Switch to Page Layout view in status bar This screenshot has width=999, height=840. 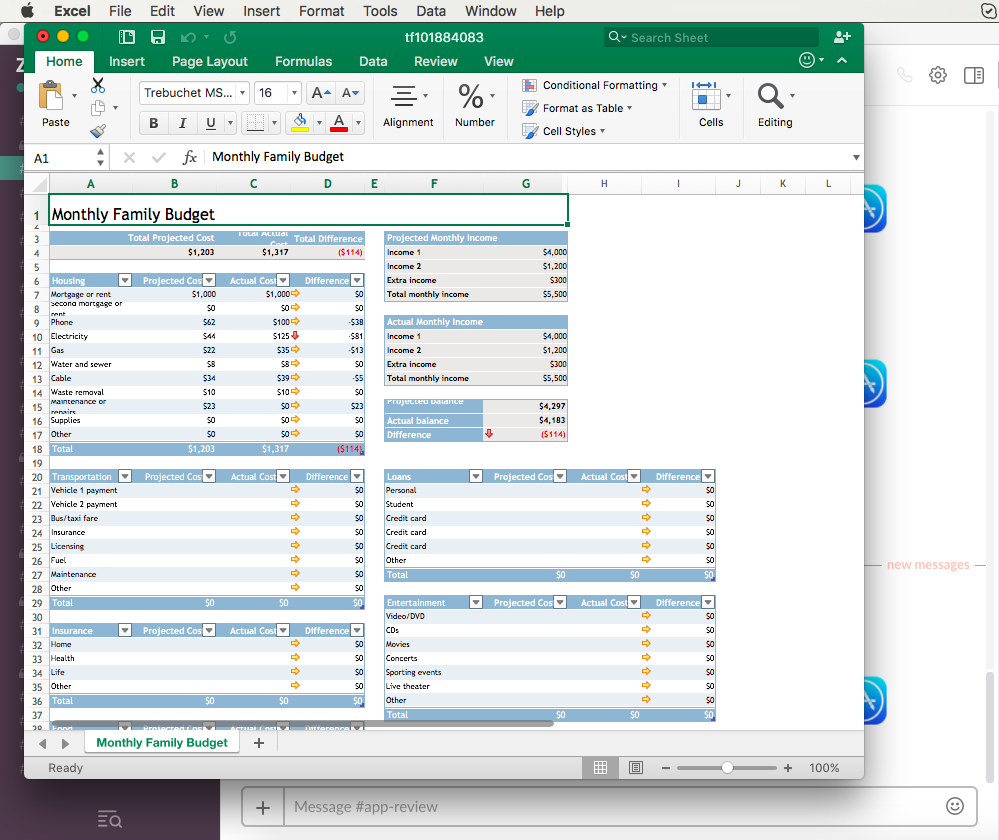(x=636, y=768)
